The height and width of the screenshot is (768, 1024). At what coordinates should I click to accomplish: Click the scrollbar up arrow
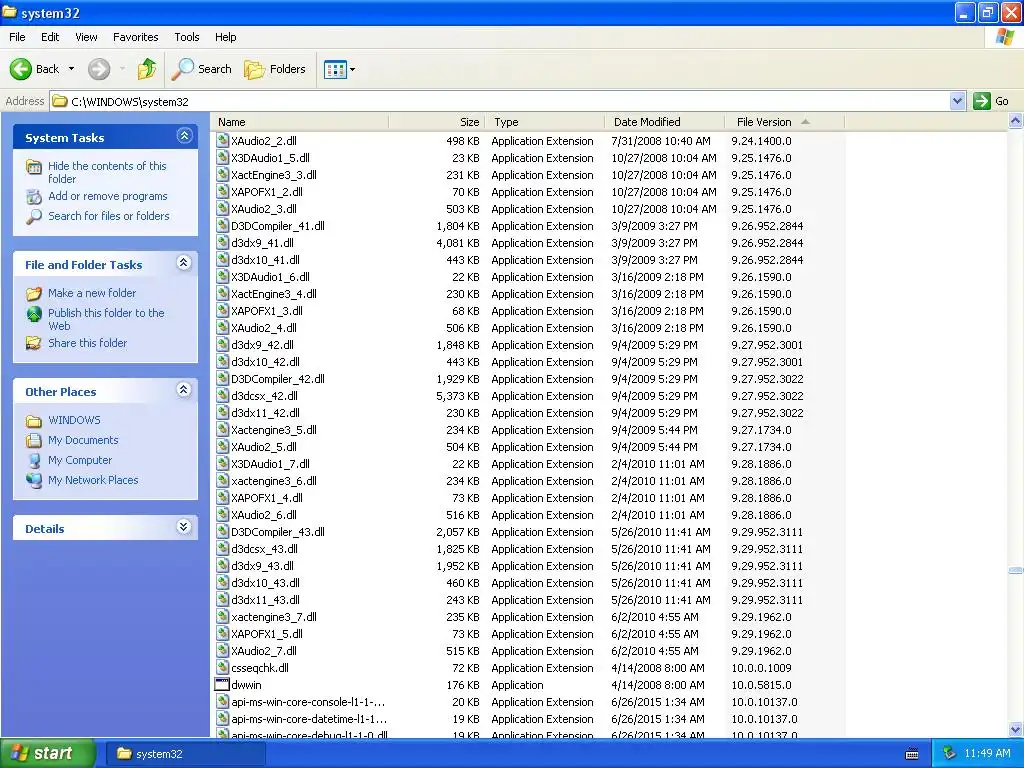tap(1016, 121)
